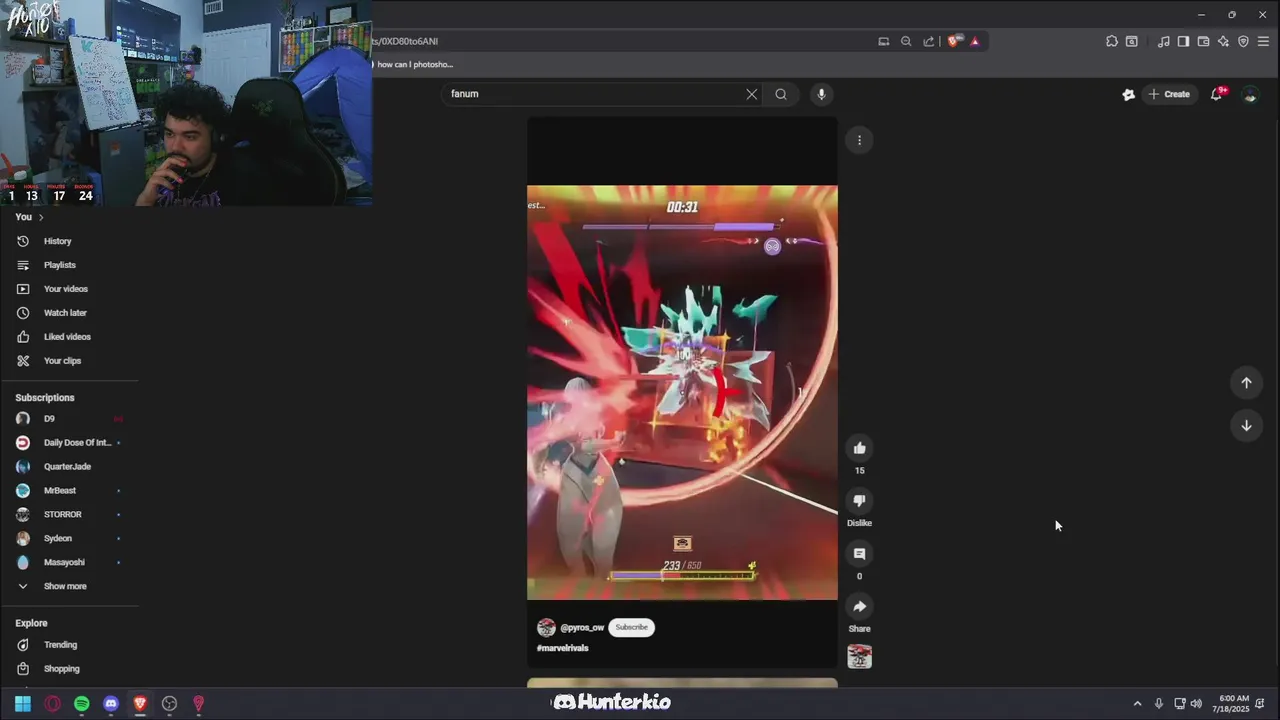
Task: Like the Marvel Rivals short
Action: (859, 448)
